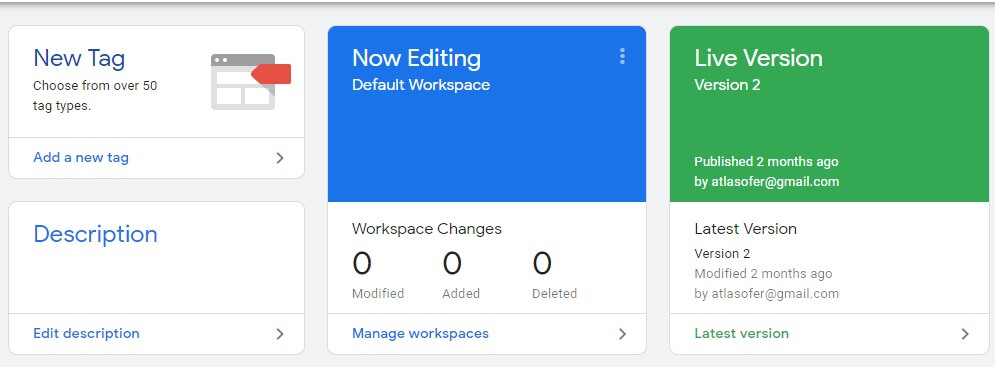
Task: Click the Description card heading
Action: (95, 234)
